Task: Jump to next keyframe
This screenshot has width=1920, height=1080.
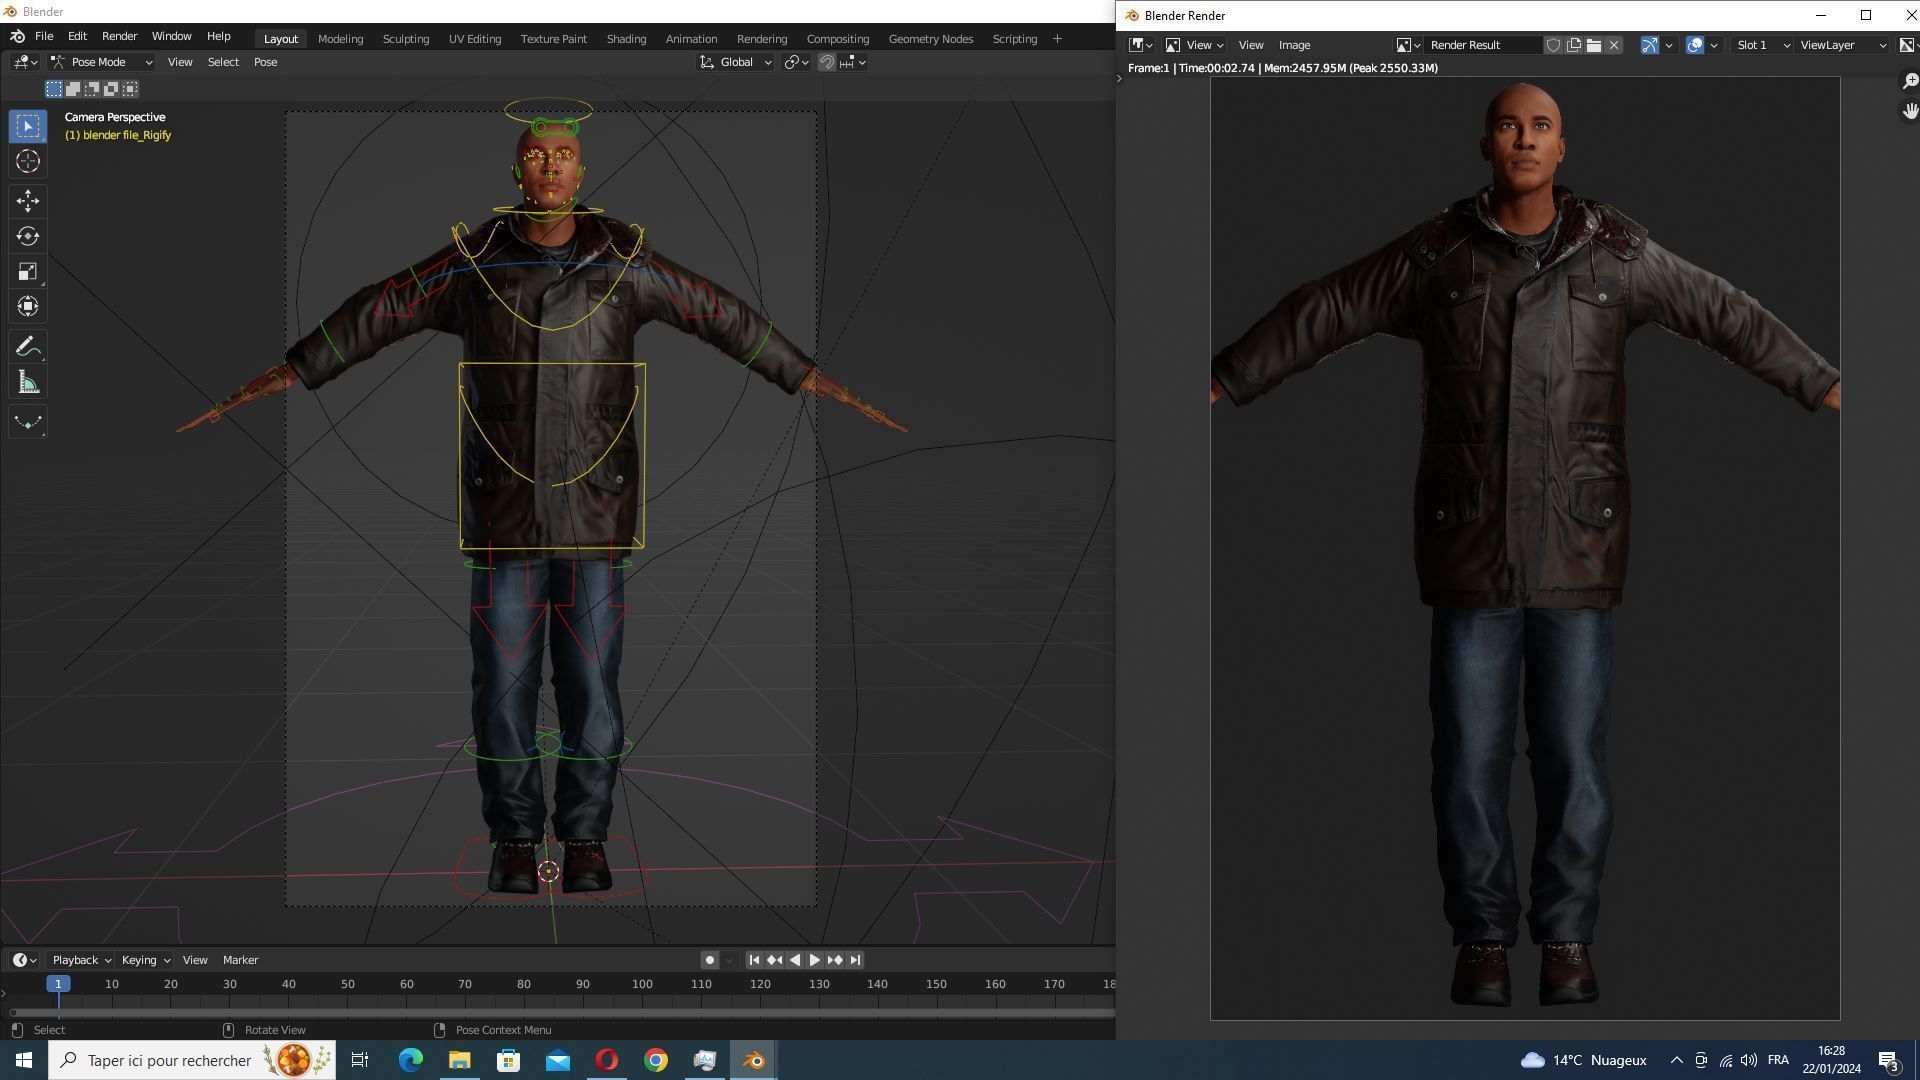Action: pos(835,961)
